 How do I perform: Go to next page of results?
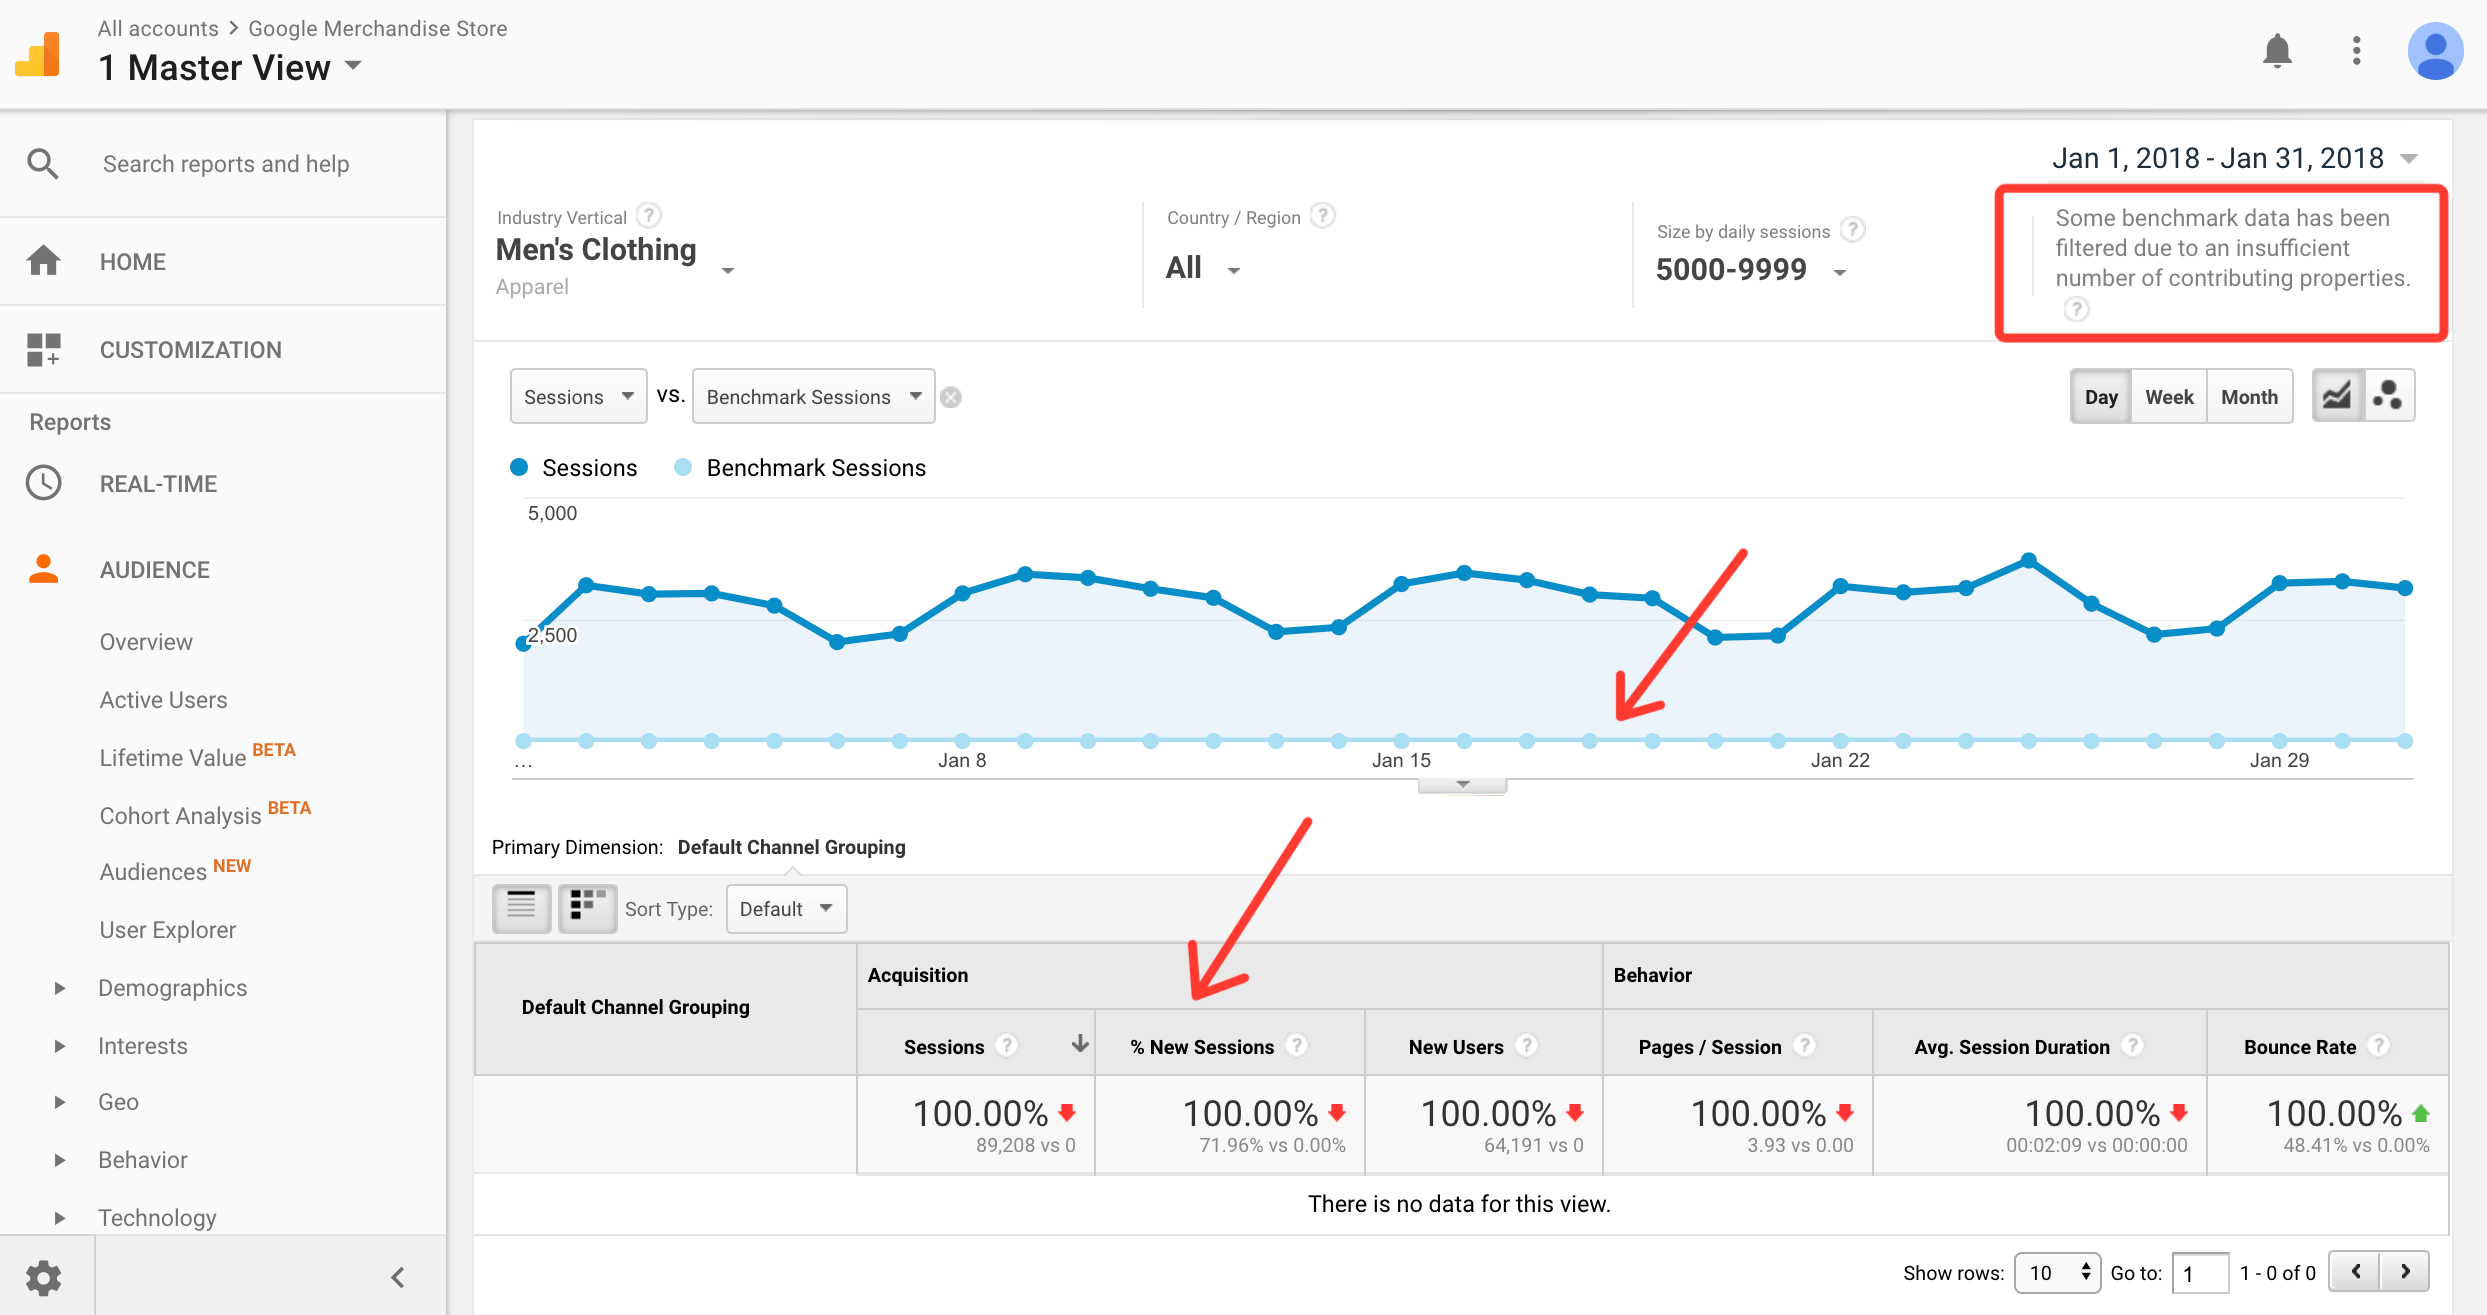pyautogui.click(x=2405, y=1271)
